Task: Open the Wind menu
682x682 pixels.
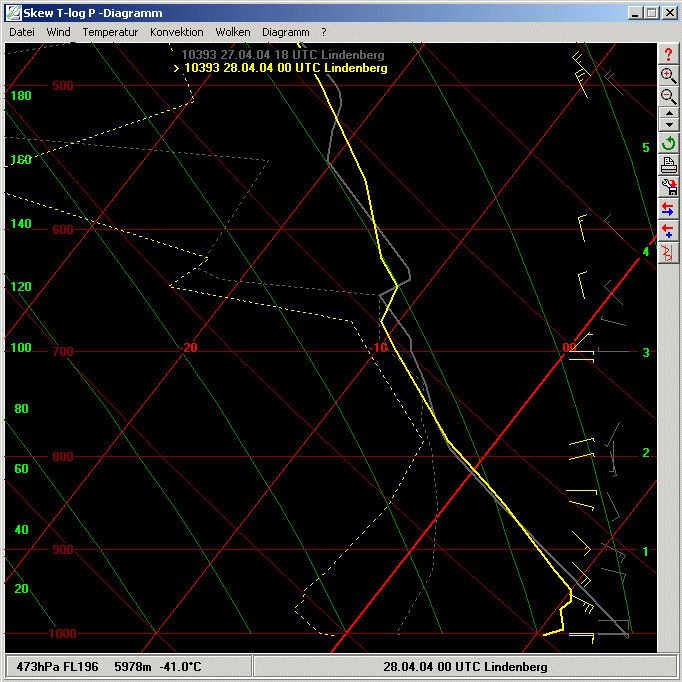Action: click(59, 32)
